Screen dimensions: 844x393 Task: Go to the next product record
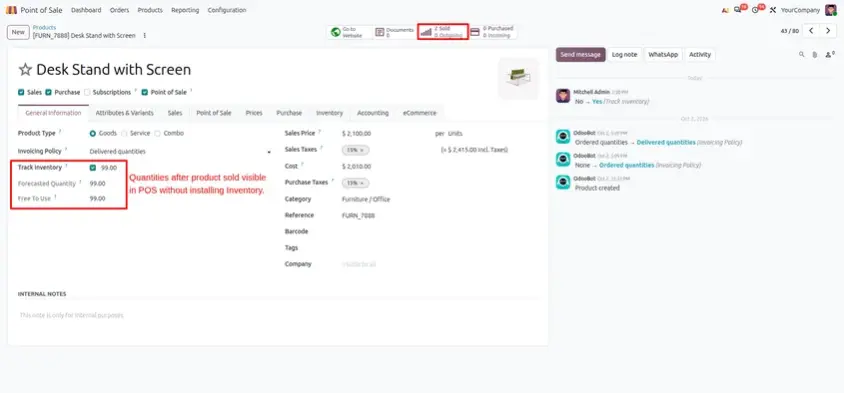(x=828, y=31)
